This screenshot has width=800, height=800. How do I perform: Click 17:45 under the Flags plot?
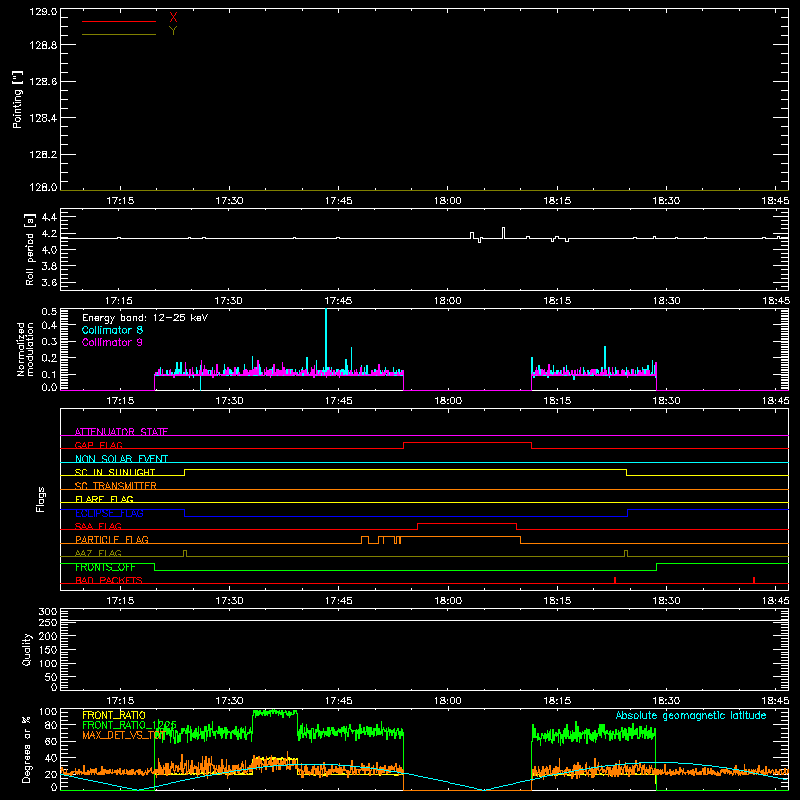[x=338, y=601]
